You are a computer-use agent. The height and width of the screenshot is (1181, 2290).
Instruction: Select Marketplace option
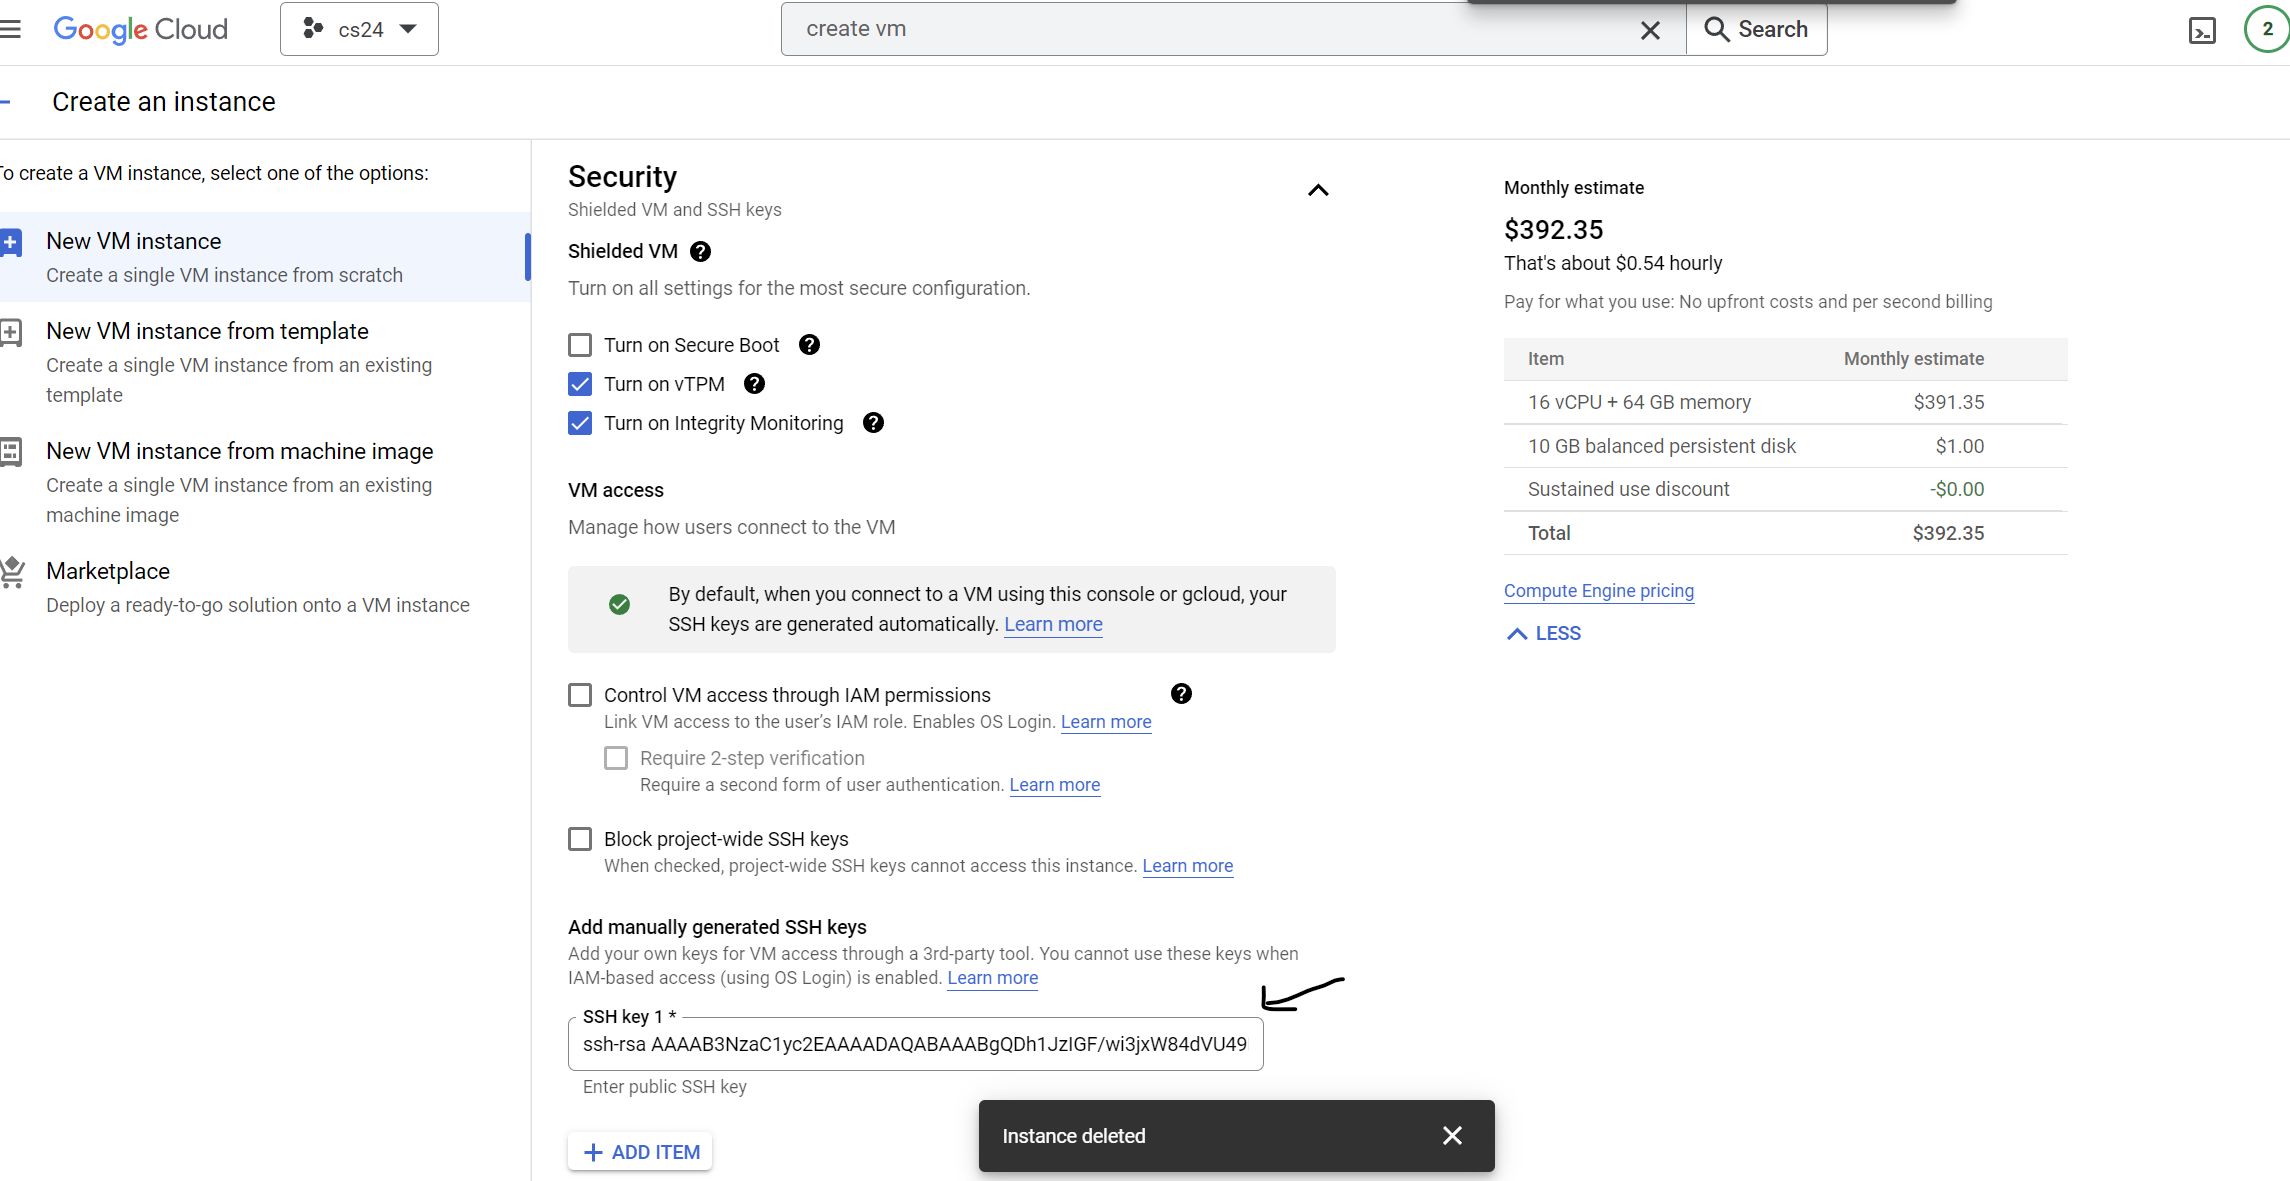pos(265,587)
